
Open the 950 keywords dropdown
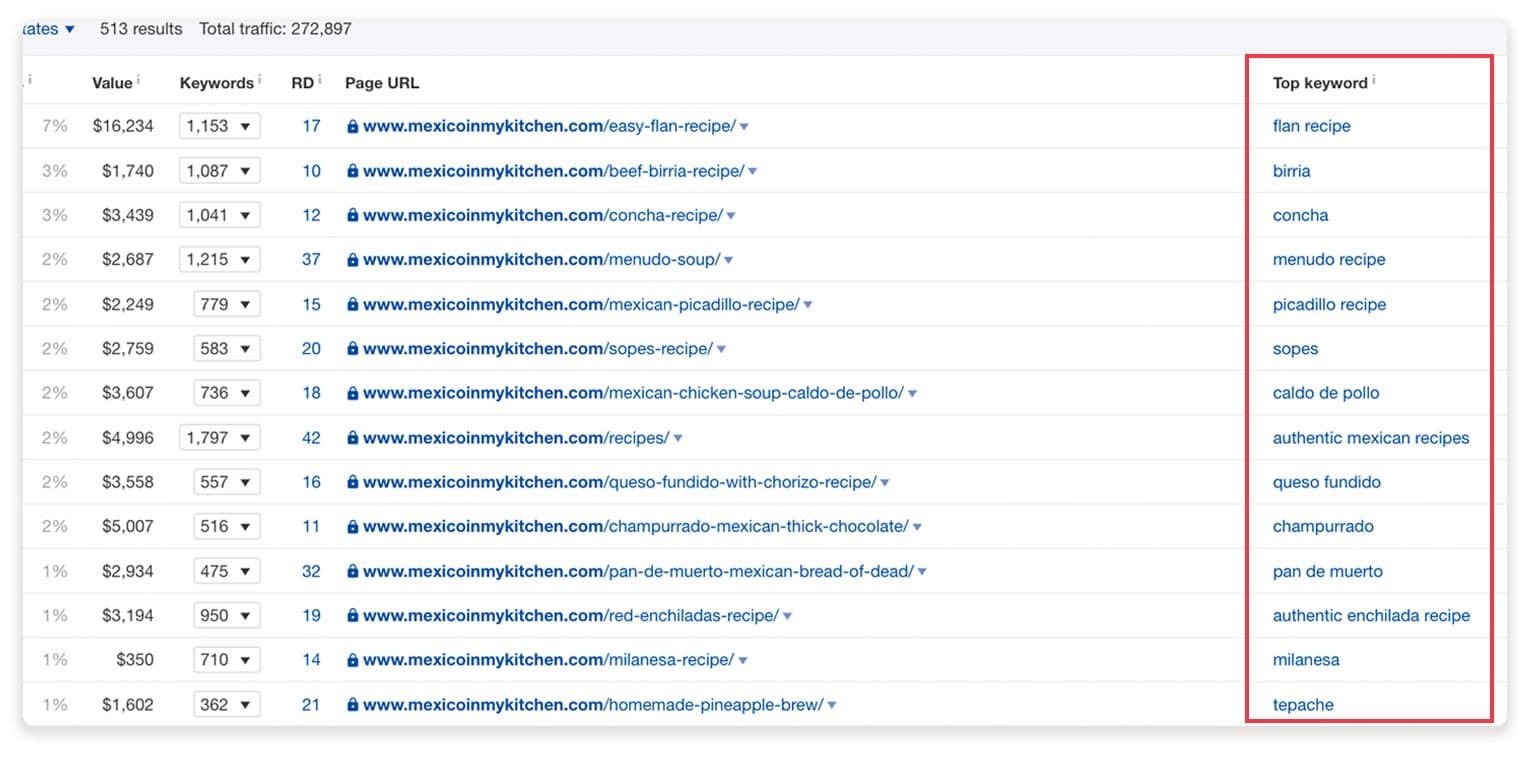coord(227,615)
